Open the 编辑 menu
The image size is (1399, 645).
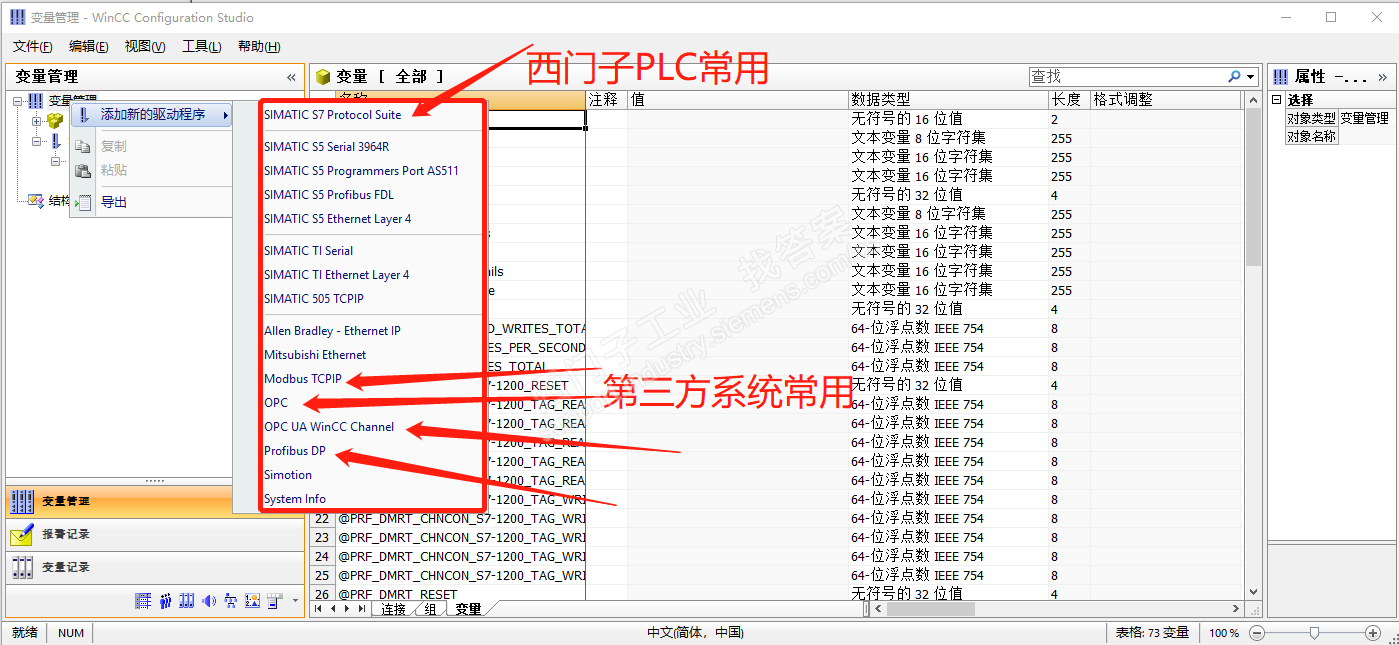(89, 46)
